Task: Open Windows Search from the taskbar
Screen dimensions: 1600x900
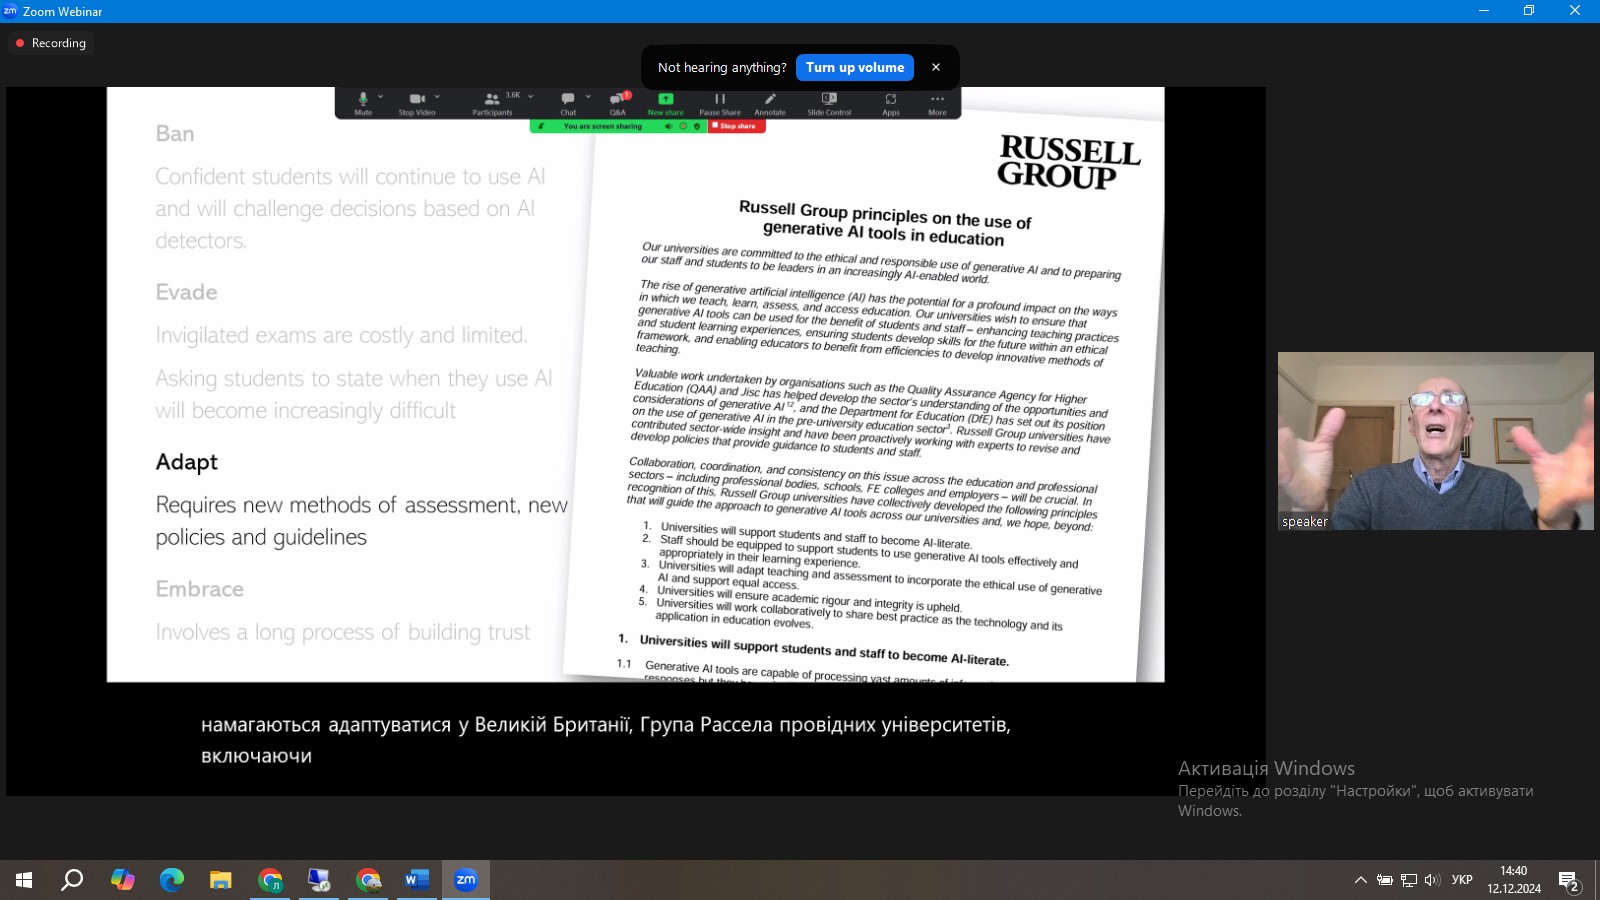Action: coord(72,880)
